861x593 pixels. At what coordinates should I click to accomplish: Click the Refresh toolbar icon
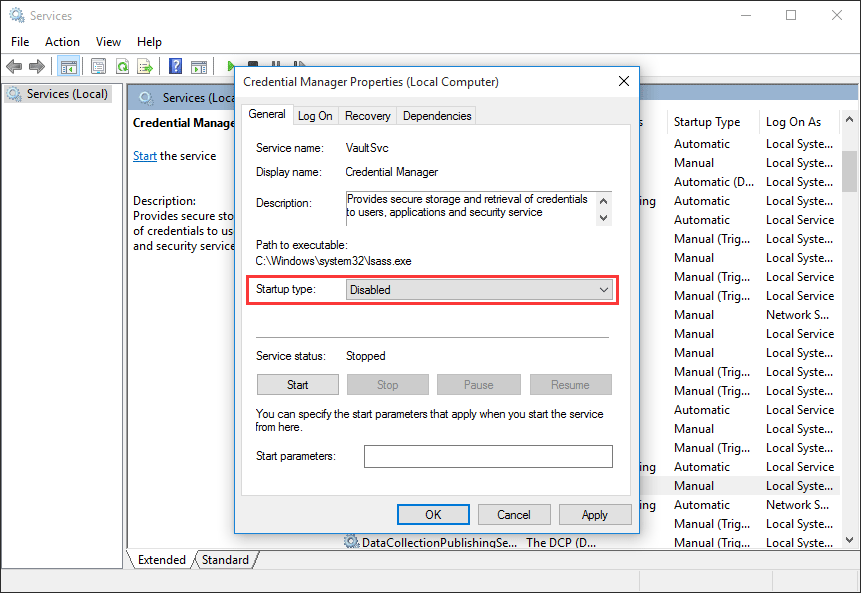(x=122, y=67)
